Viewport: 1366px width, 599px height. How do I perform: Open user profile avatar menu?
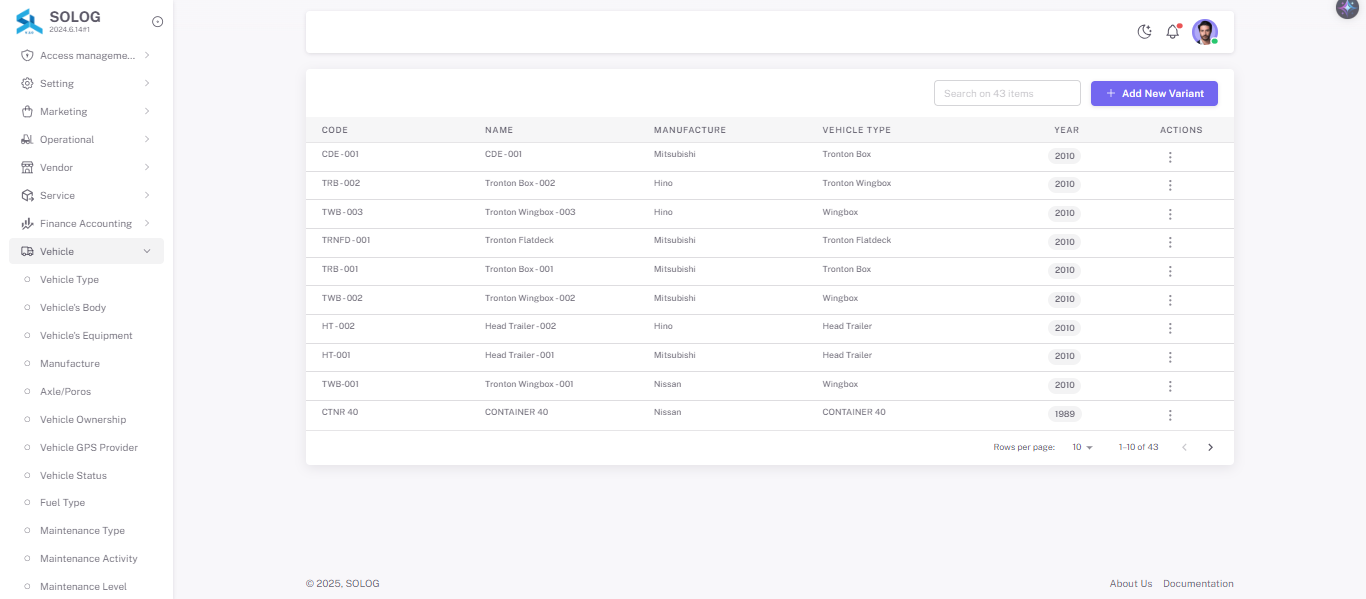[x=1204, y=32]
